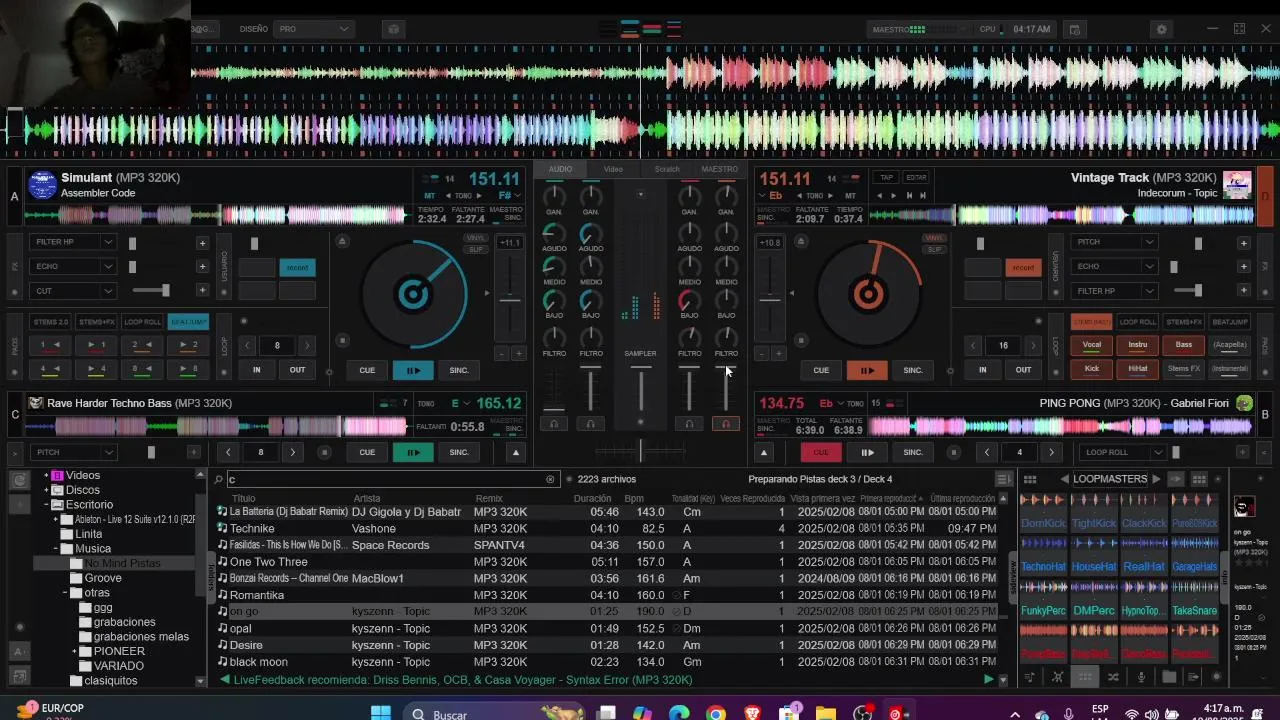Image resolution: width=1280 pixels, height=720 pixels.
Task: Collapse the Escritorio folder
Action: (x=46, y=505)
